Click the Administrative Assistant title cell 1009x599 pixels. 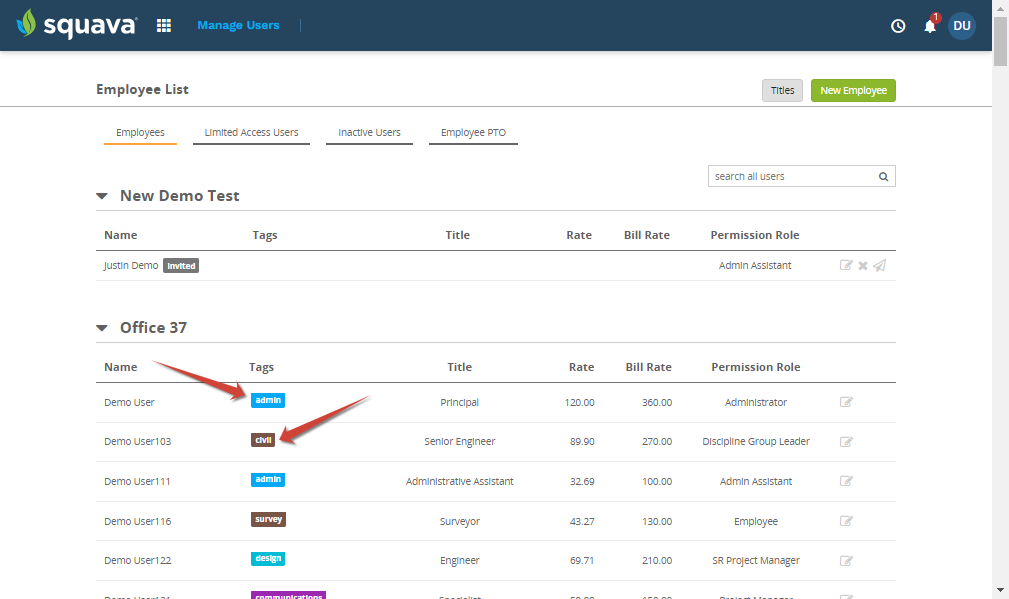pyautogui.click(x=459, y=481)
